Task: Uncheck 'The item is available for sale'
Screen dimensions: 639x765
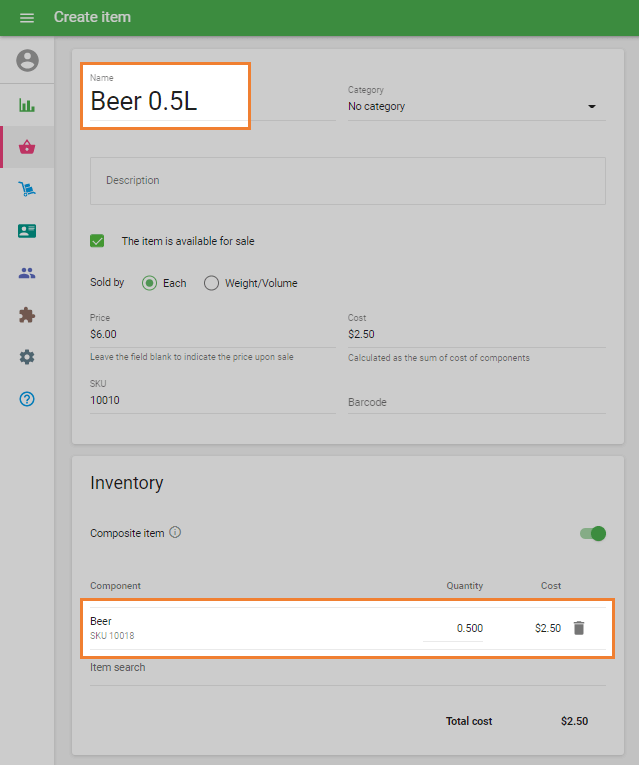Action: tap(97, 241)
